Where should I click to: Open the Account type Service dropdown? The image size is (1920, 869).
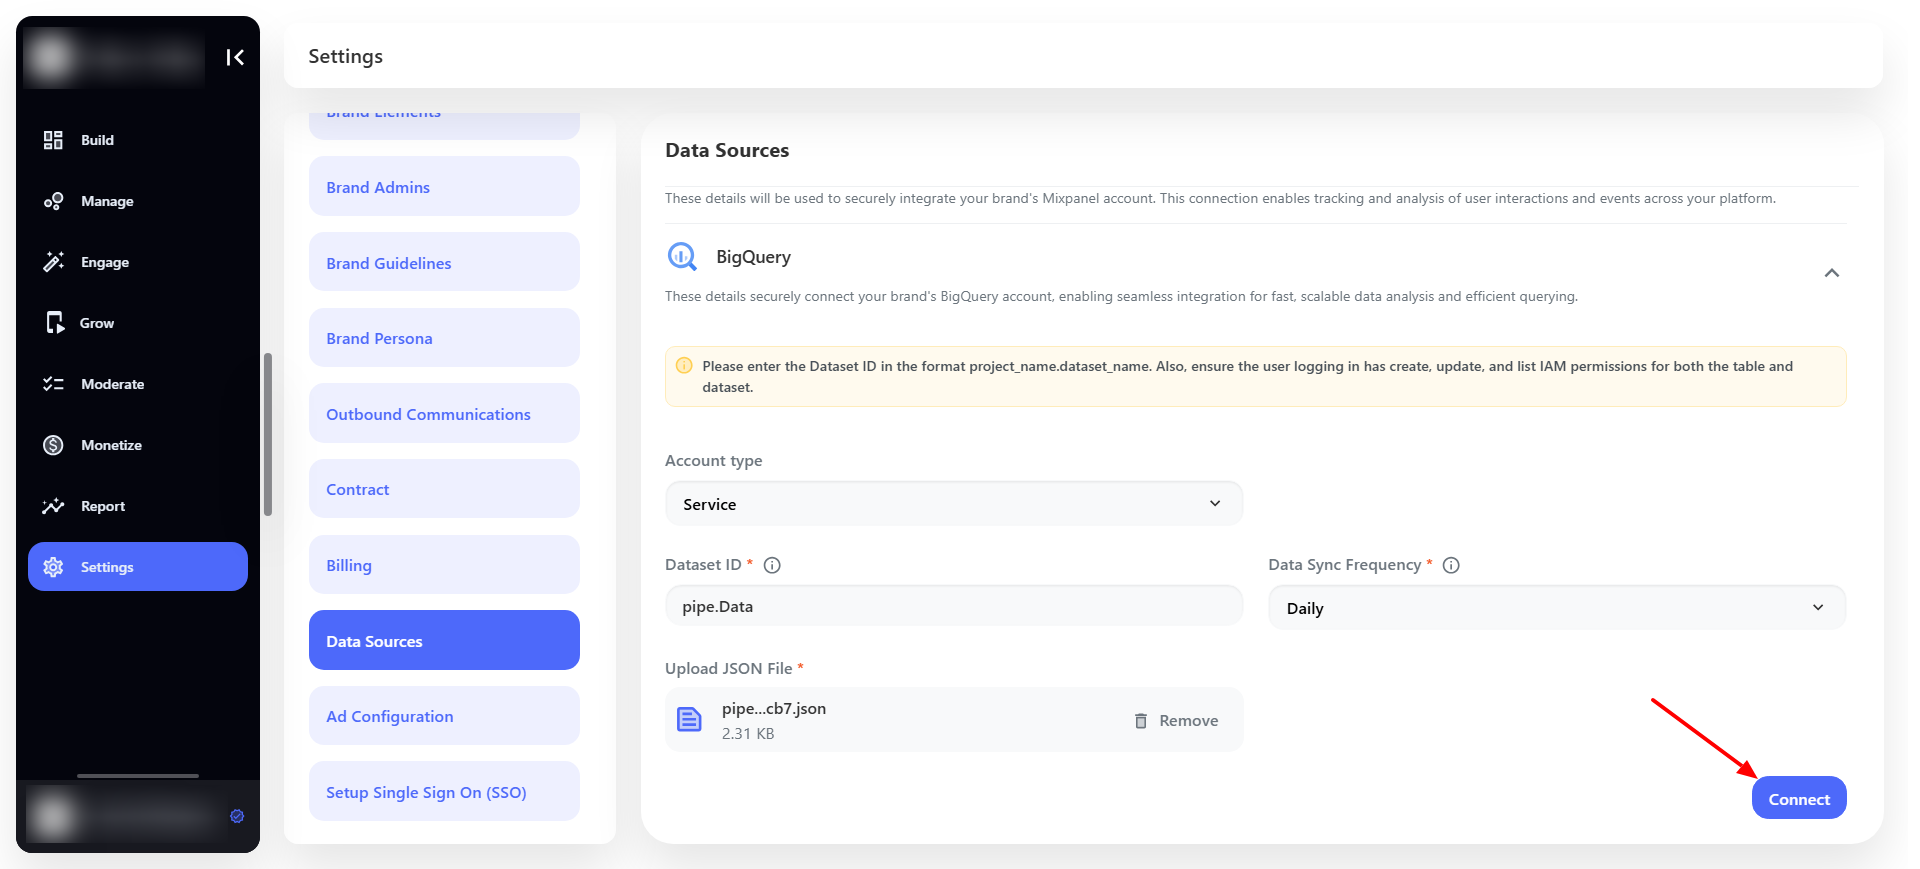954,504
